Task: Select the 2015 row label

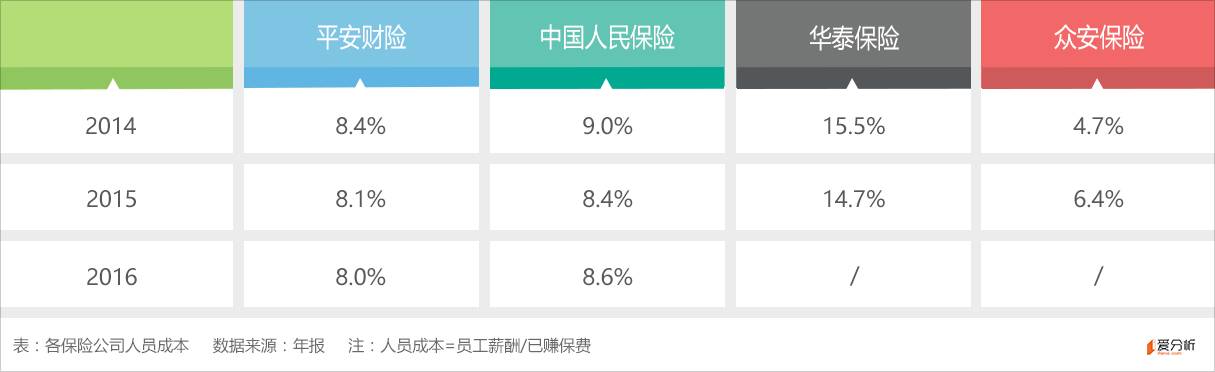Action: click(x=110, y=199)
